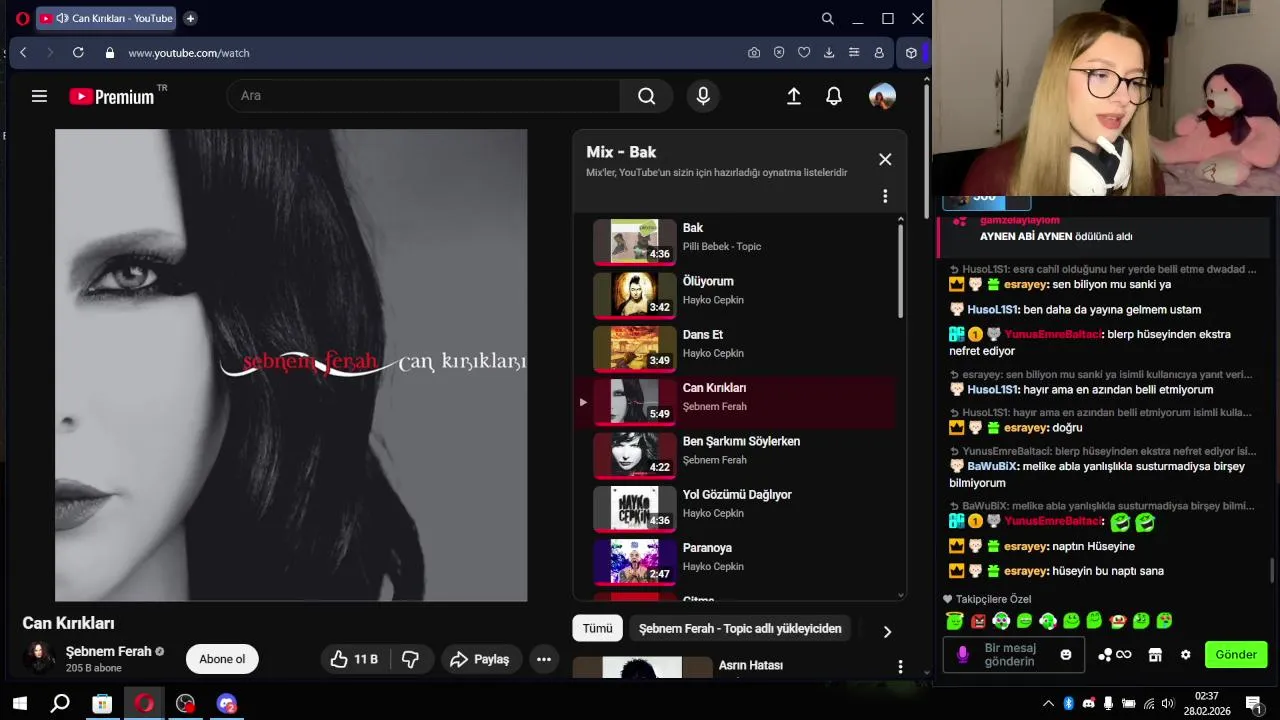Play 'Yol Gözümü Dağlıyor' from the mix
Screen dimensions: 1280x720
point(735,507)
